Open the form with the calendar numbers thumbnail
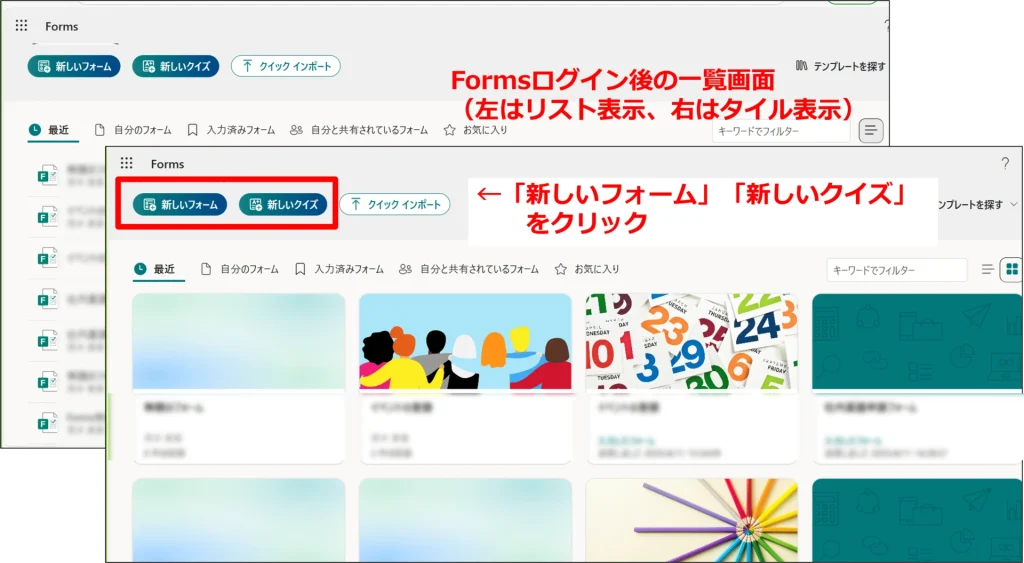This screenshot has height=563, width=1024. [692, 378]
